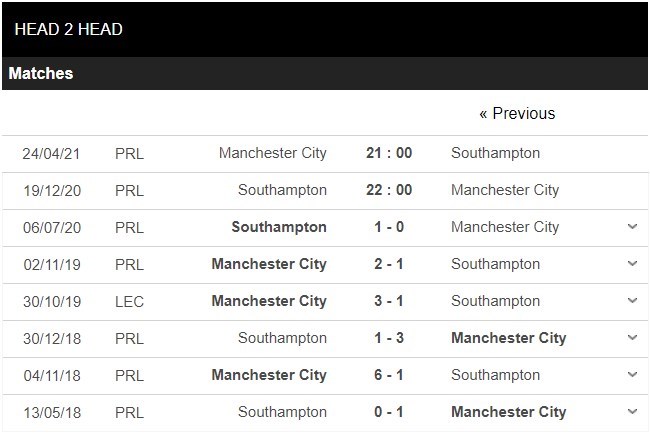Click the 1 - 0 score on 06/07/20
This screenshot has height=438, width=650.
pyautogui.click(x=389, y=227)
